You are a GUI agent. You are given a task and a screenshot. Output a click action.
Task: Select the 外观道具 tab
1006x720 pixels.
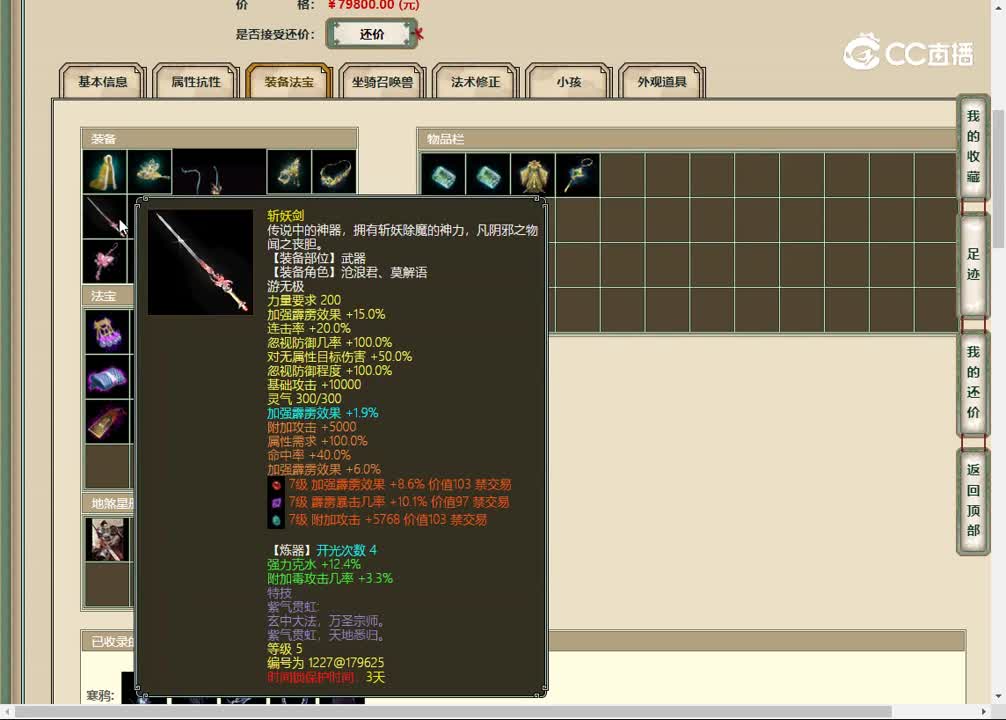[661, 81]
